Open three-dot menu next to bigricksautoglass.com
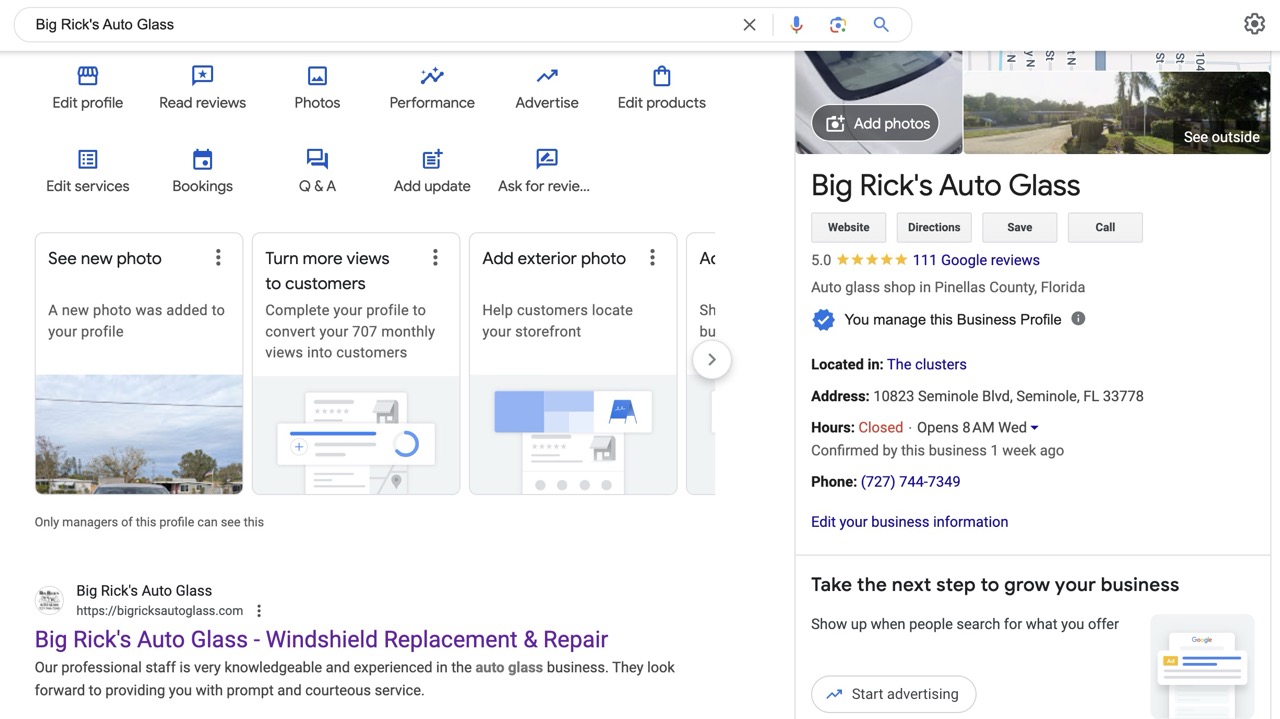 point(259,611)
